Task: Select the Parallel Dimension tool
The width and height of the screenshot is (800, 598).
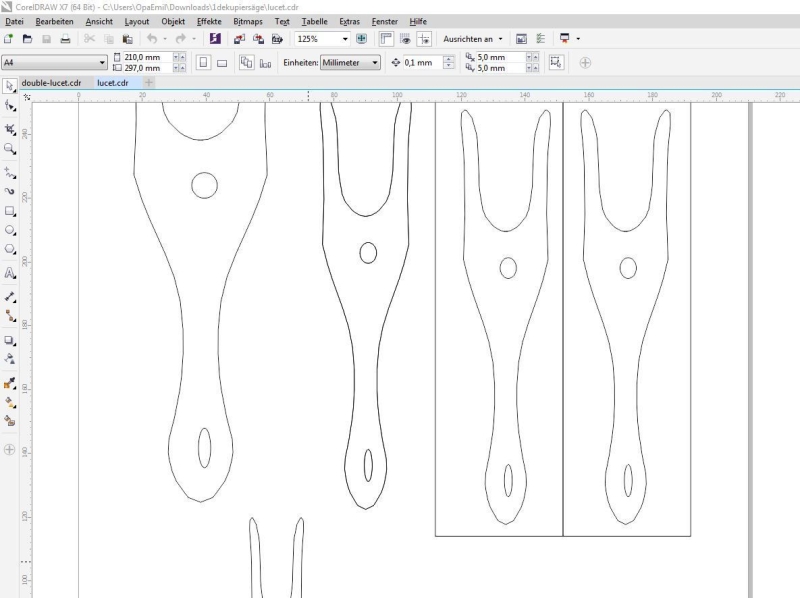Action: click(10, 297)
